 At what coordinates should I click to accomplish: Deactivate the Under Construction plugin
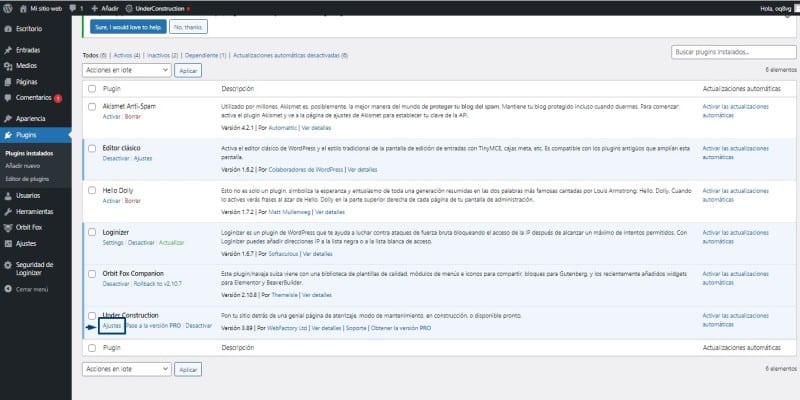[198, 326]
